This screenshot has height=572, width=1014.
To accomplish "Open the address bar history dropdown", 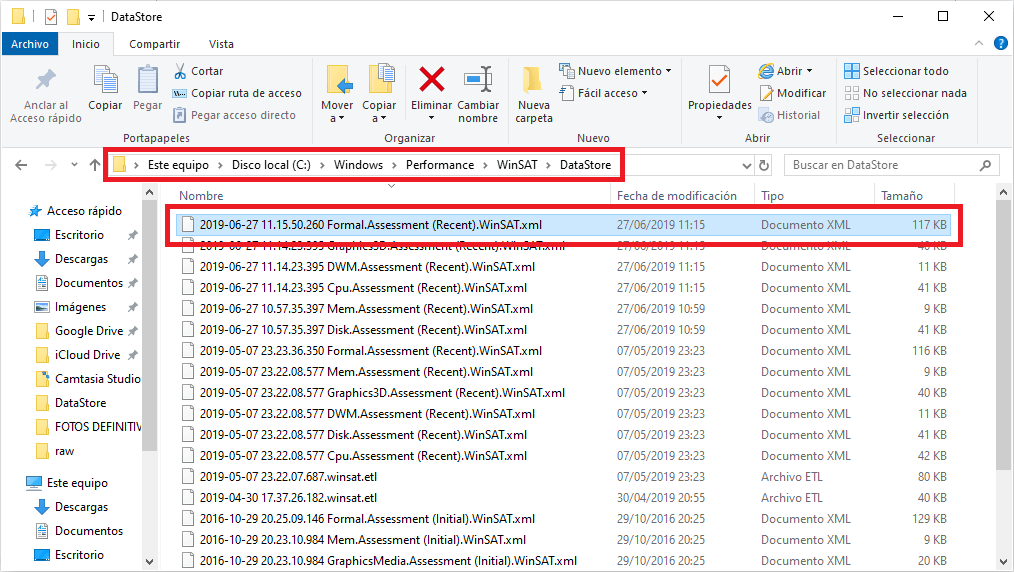I will click(x=746, y=165).
